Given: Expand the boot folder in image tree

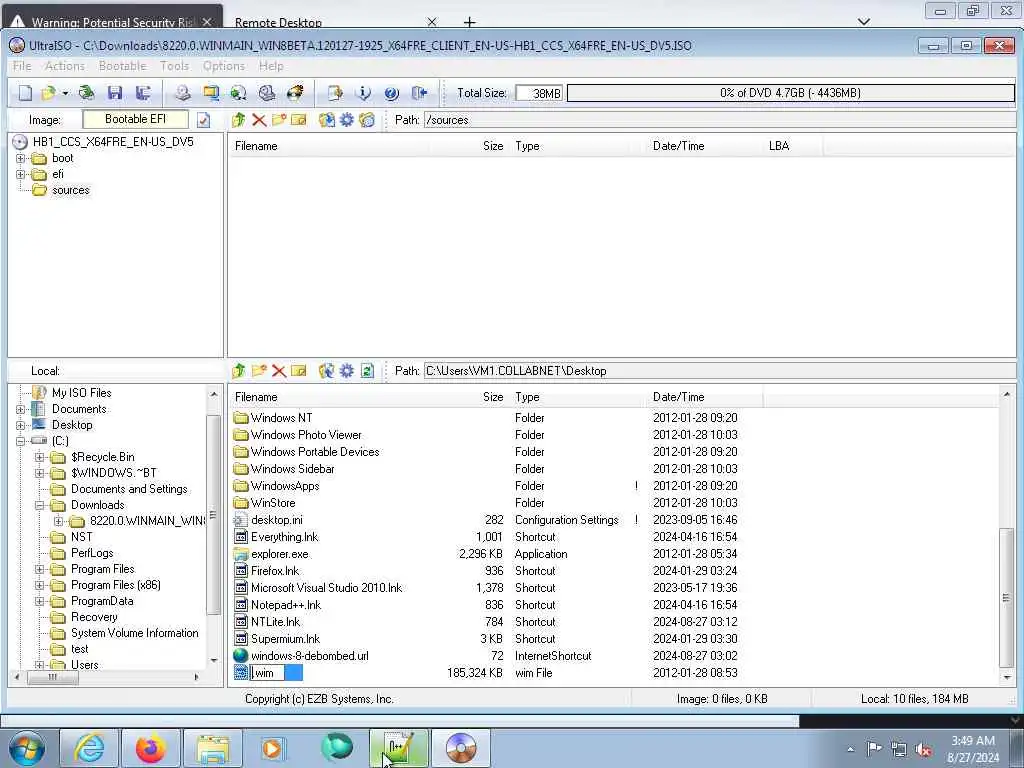Looking at the screenshot, I should coord(20,159).
